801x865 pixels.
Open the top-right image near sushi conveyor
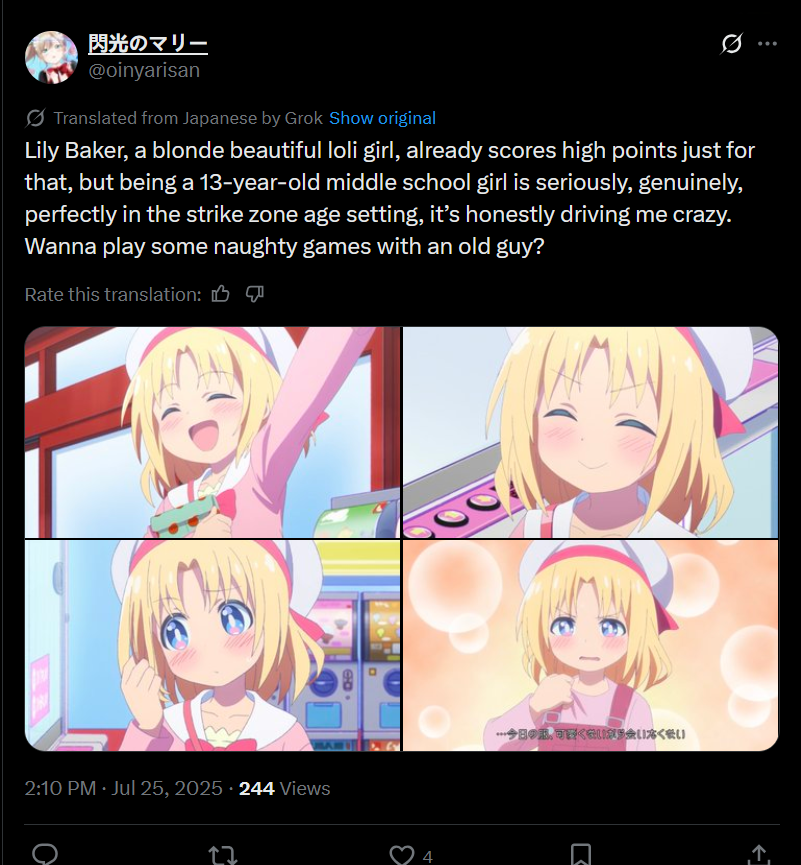tap(590, 432)
